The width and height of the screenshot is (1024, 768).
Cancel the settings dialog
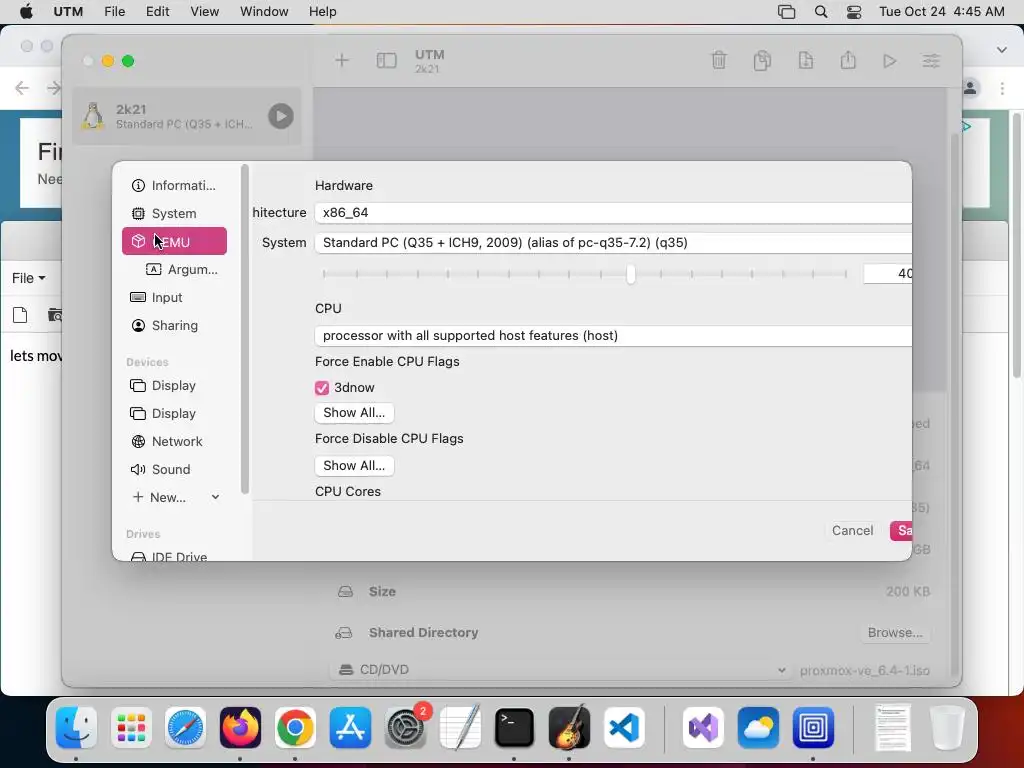tap(852, 531)
